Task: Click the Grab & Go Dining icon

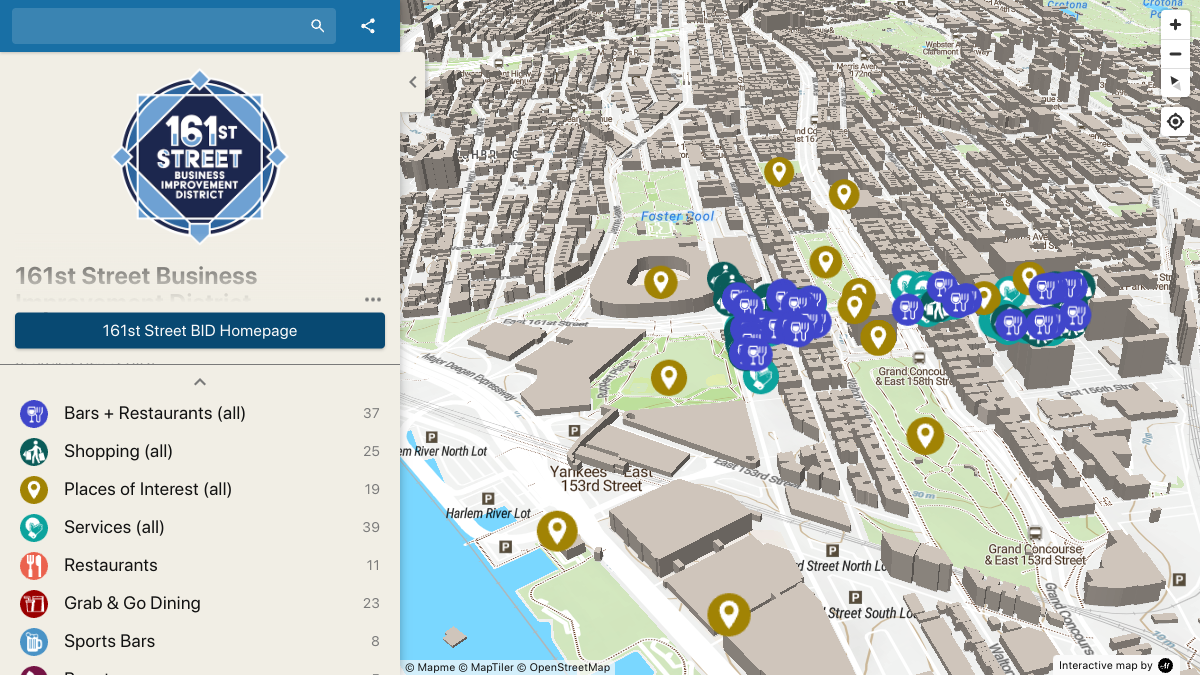Action: click(34, 603)
